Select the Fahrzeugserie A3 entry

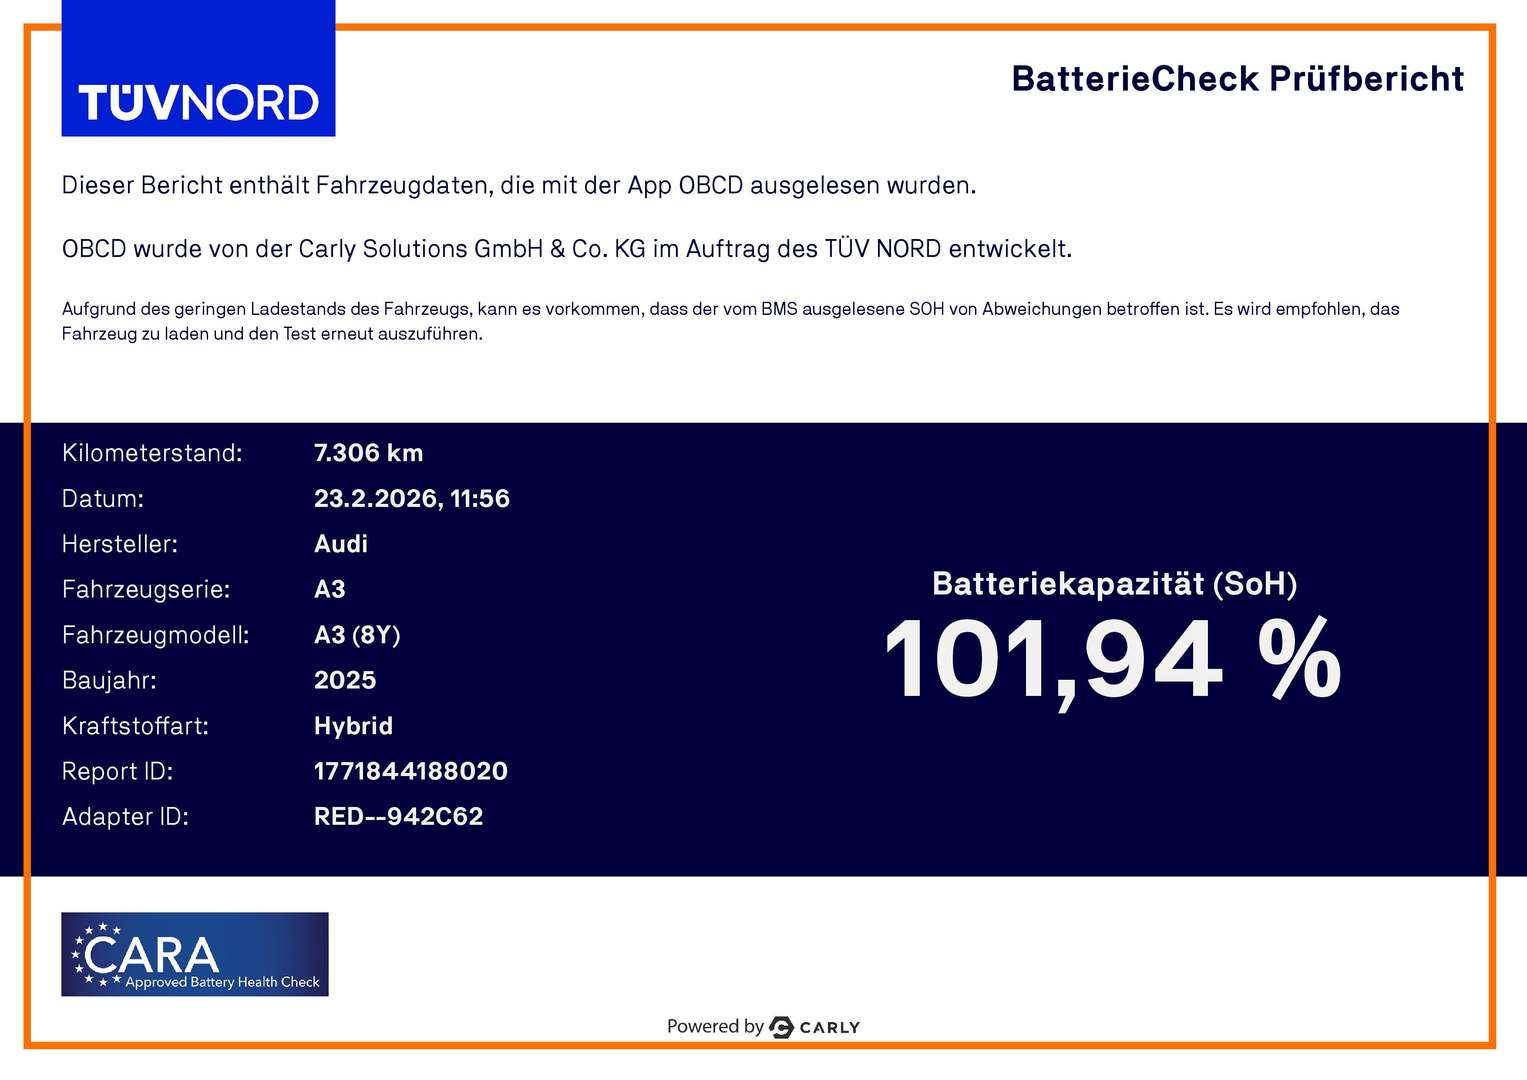click(330, 590)
